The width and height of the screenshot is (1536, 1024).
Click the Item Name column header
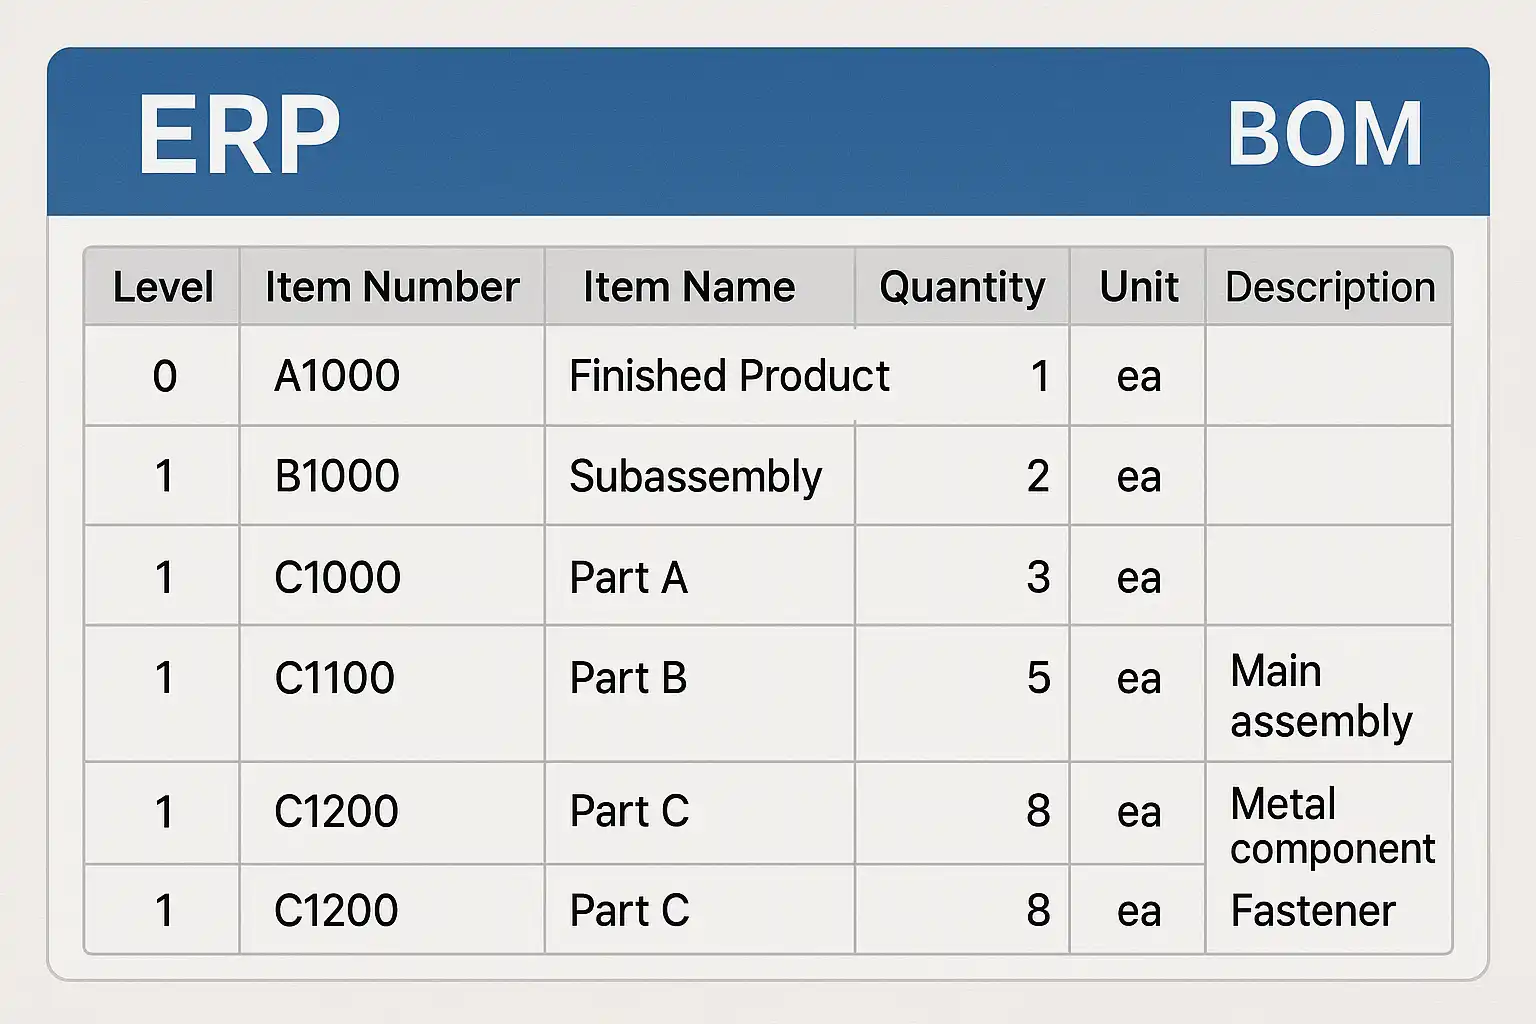[689, 287]
